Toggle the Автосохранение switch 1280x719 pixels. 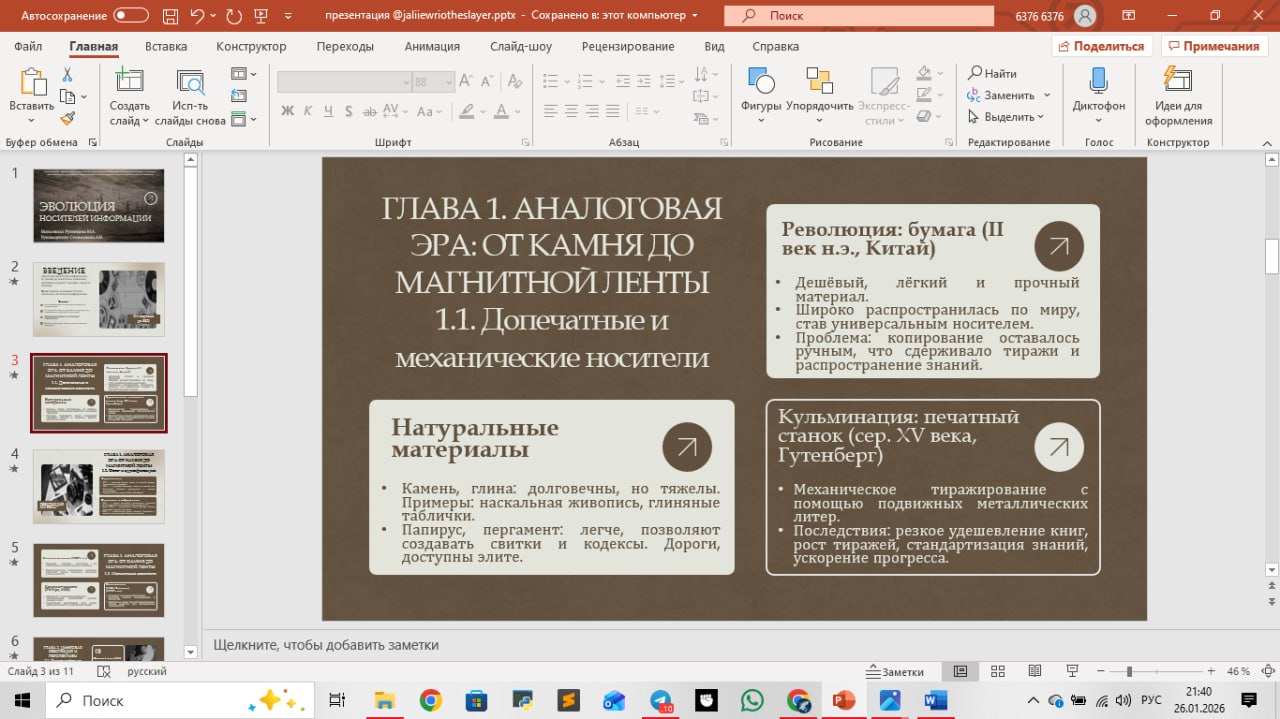coord(131,16)
